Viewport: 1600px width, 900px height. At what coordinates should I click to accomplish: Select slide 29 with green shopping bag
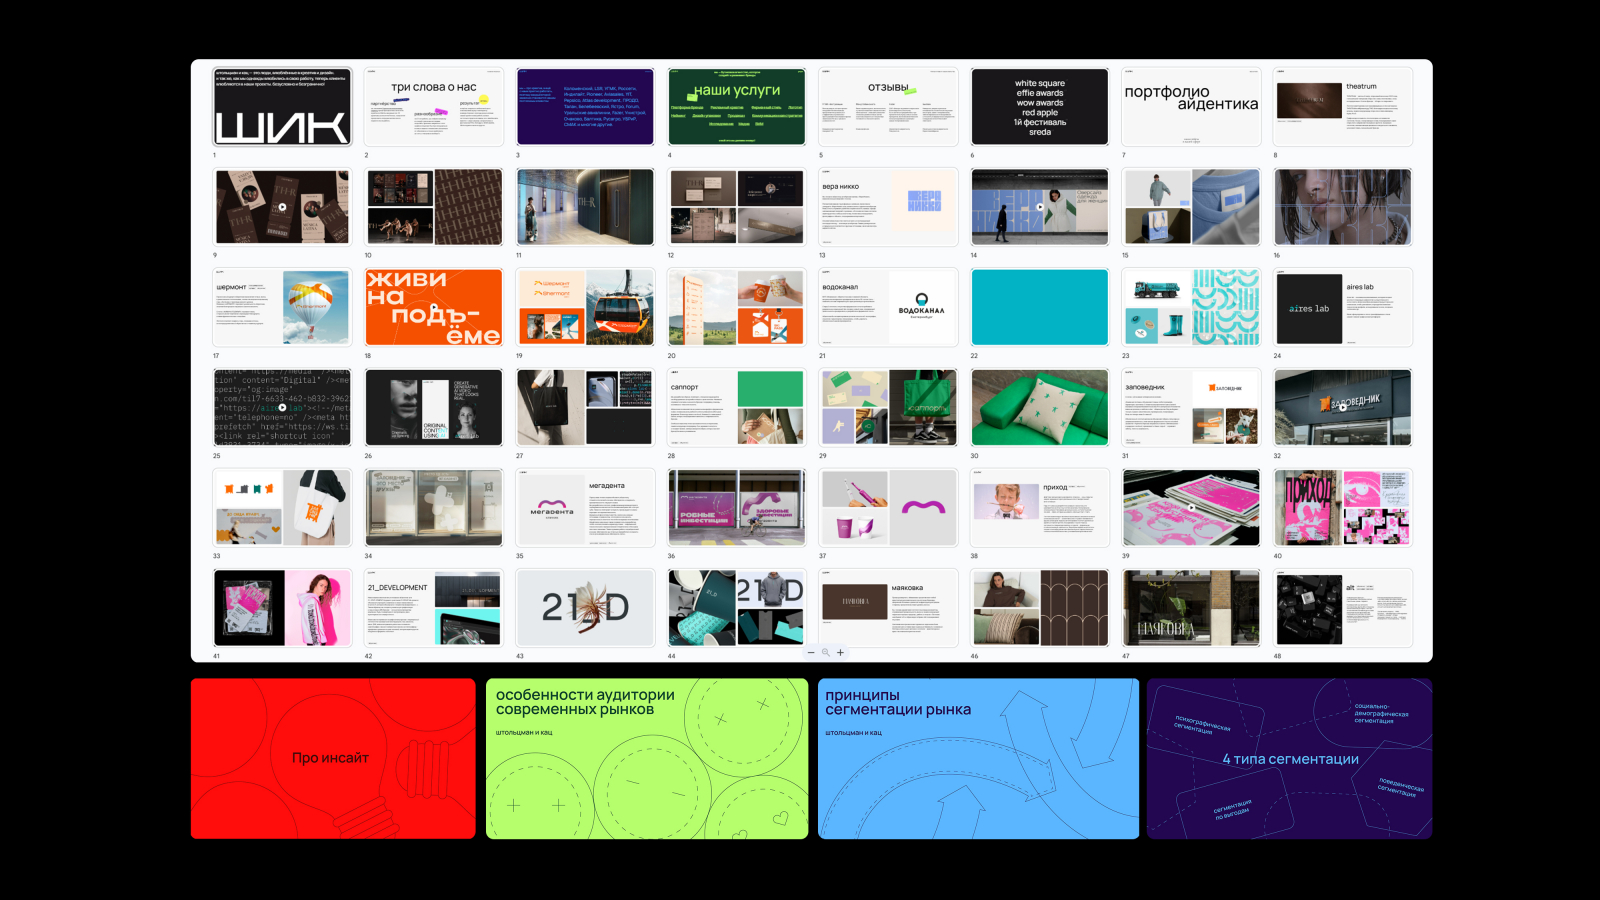(x=888, y=407)
